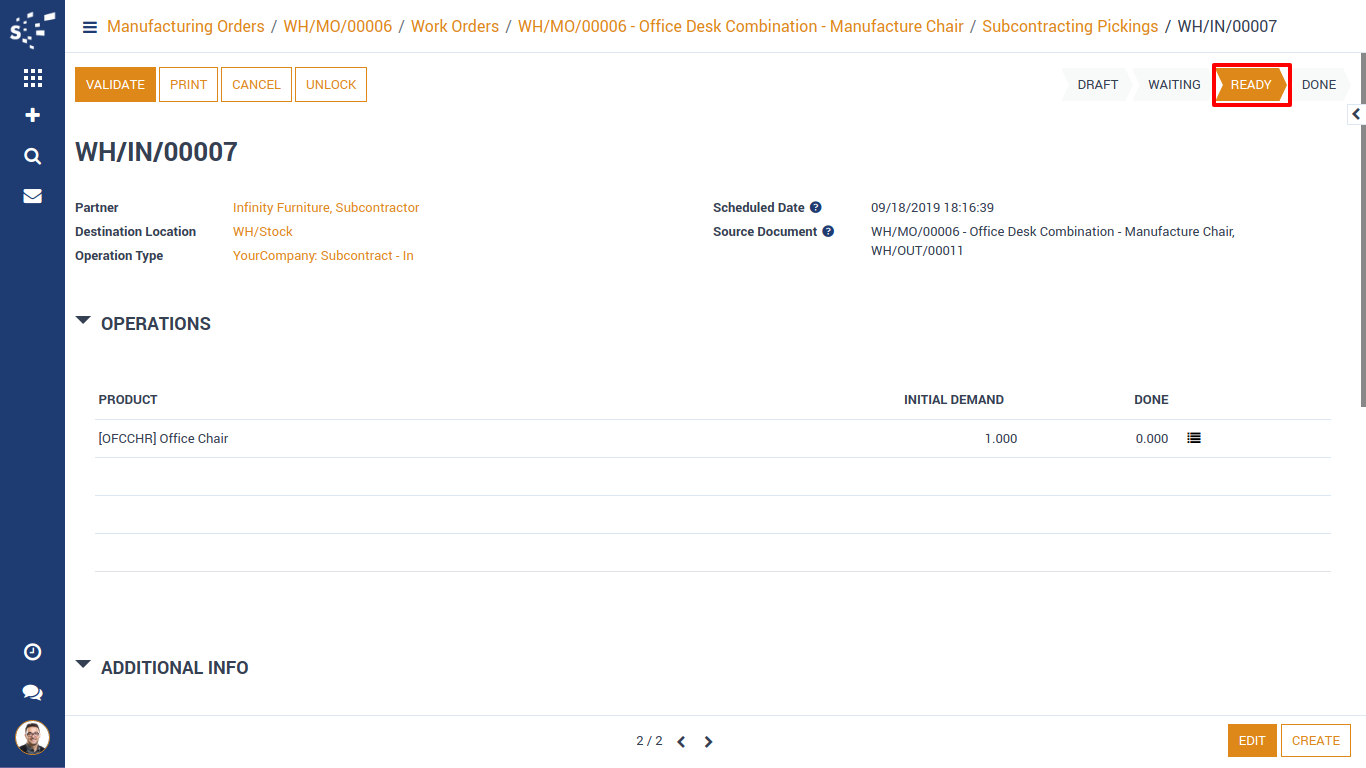1366x768 pixels.
Task: Go to Manufacturing Orders breadcrumb
Action: (186, 27)
